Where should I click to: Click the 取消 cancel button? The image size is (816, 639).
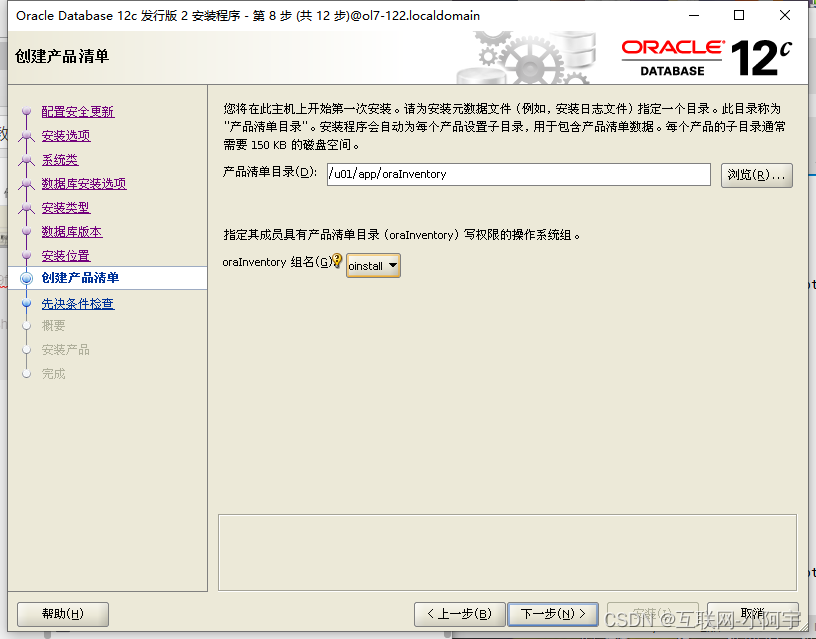click(753, 614)
